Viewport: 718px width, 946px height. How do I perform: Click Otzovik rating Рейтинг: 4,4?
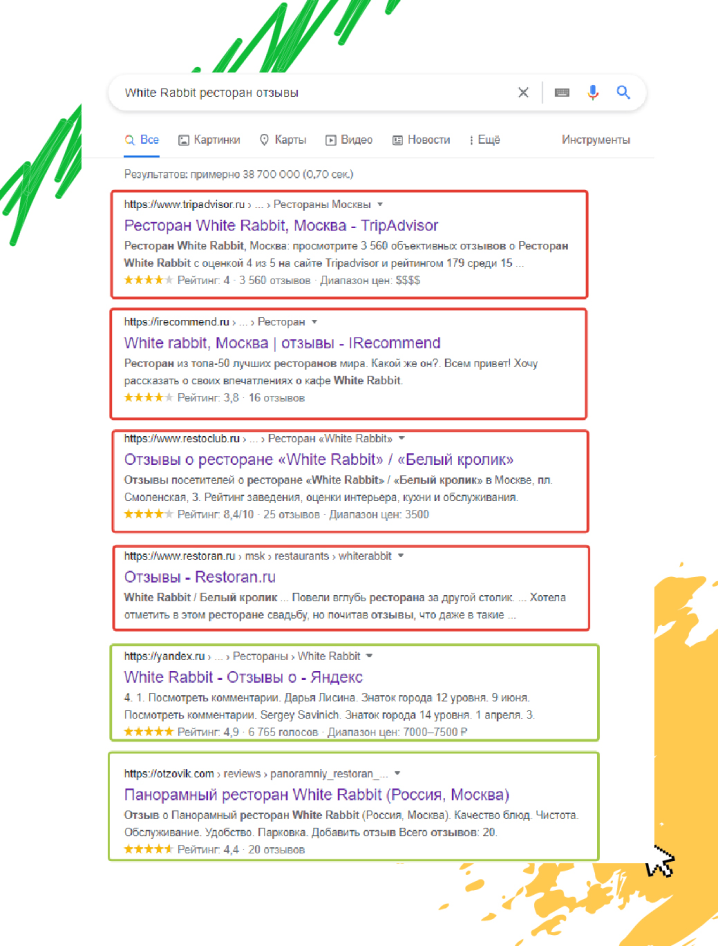[x=182, y=849]
